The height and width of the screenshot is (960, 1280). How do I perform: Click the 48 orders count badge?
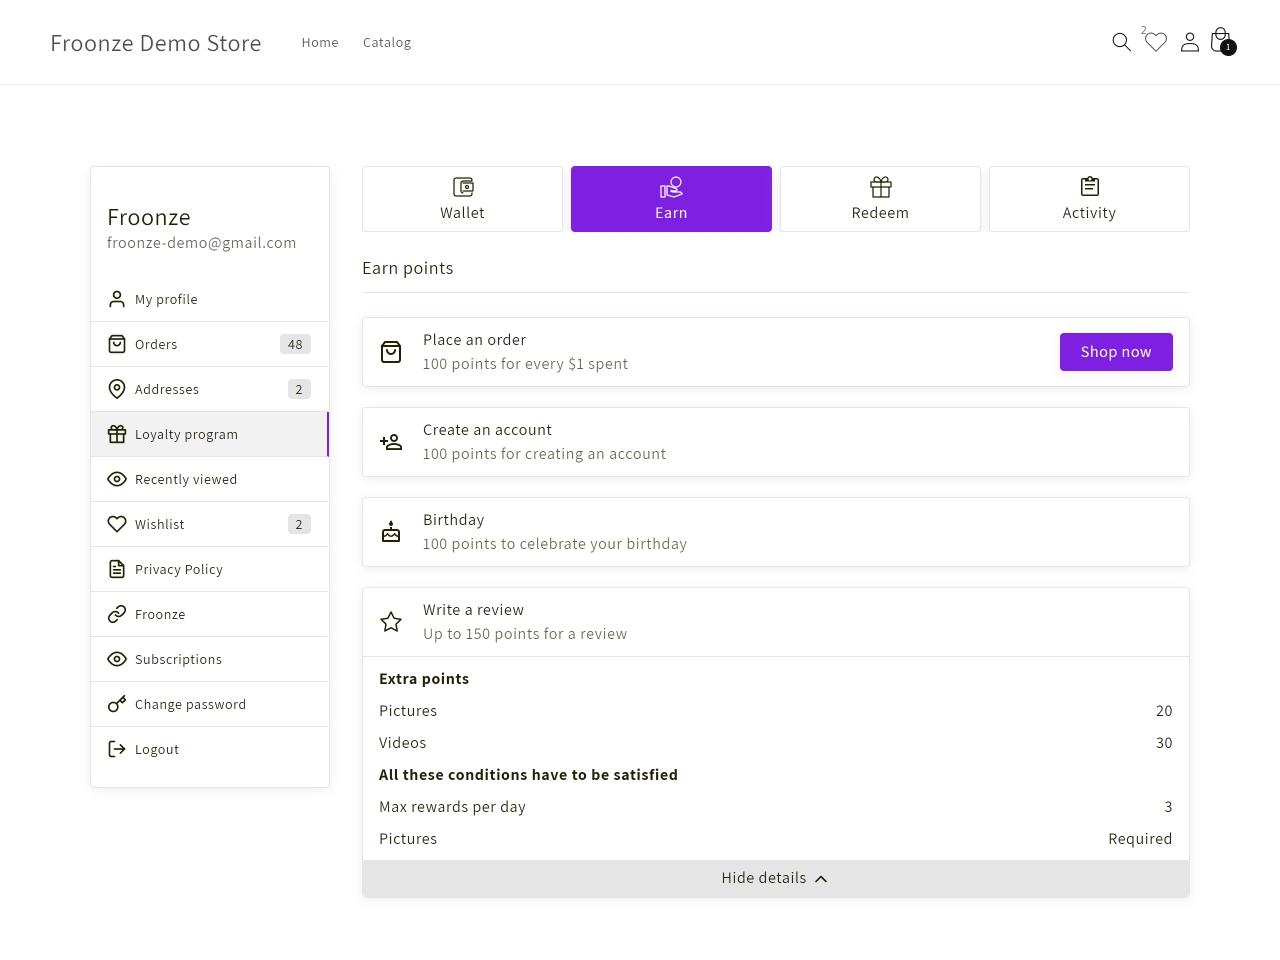[295, 344]
